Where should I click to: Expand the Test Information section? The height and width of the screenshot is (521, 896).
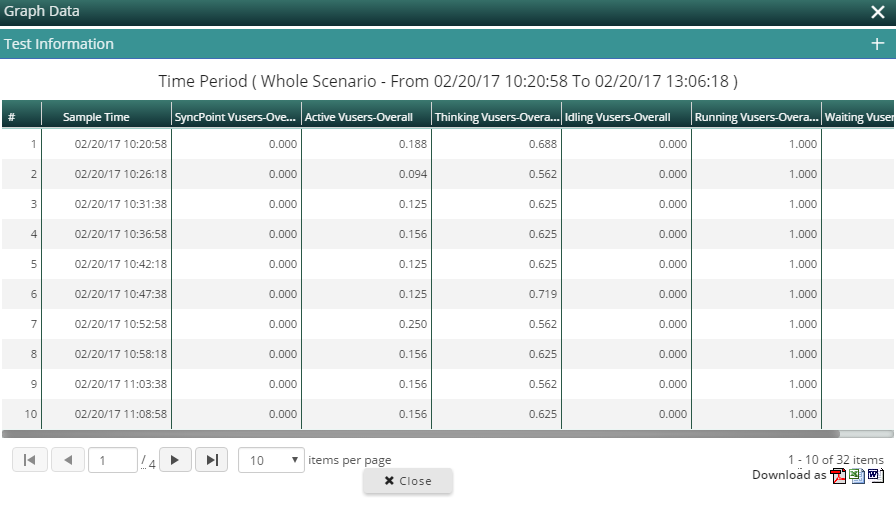pyautogui.click(x=877, y=44)
